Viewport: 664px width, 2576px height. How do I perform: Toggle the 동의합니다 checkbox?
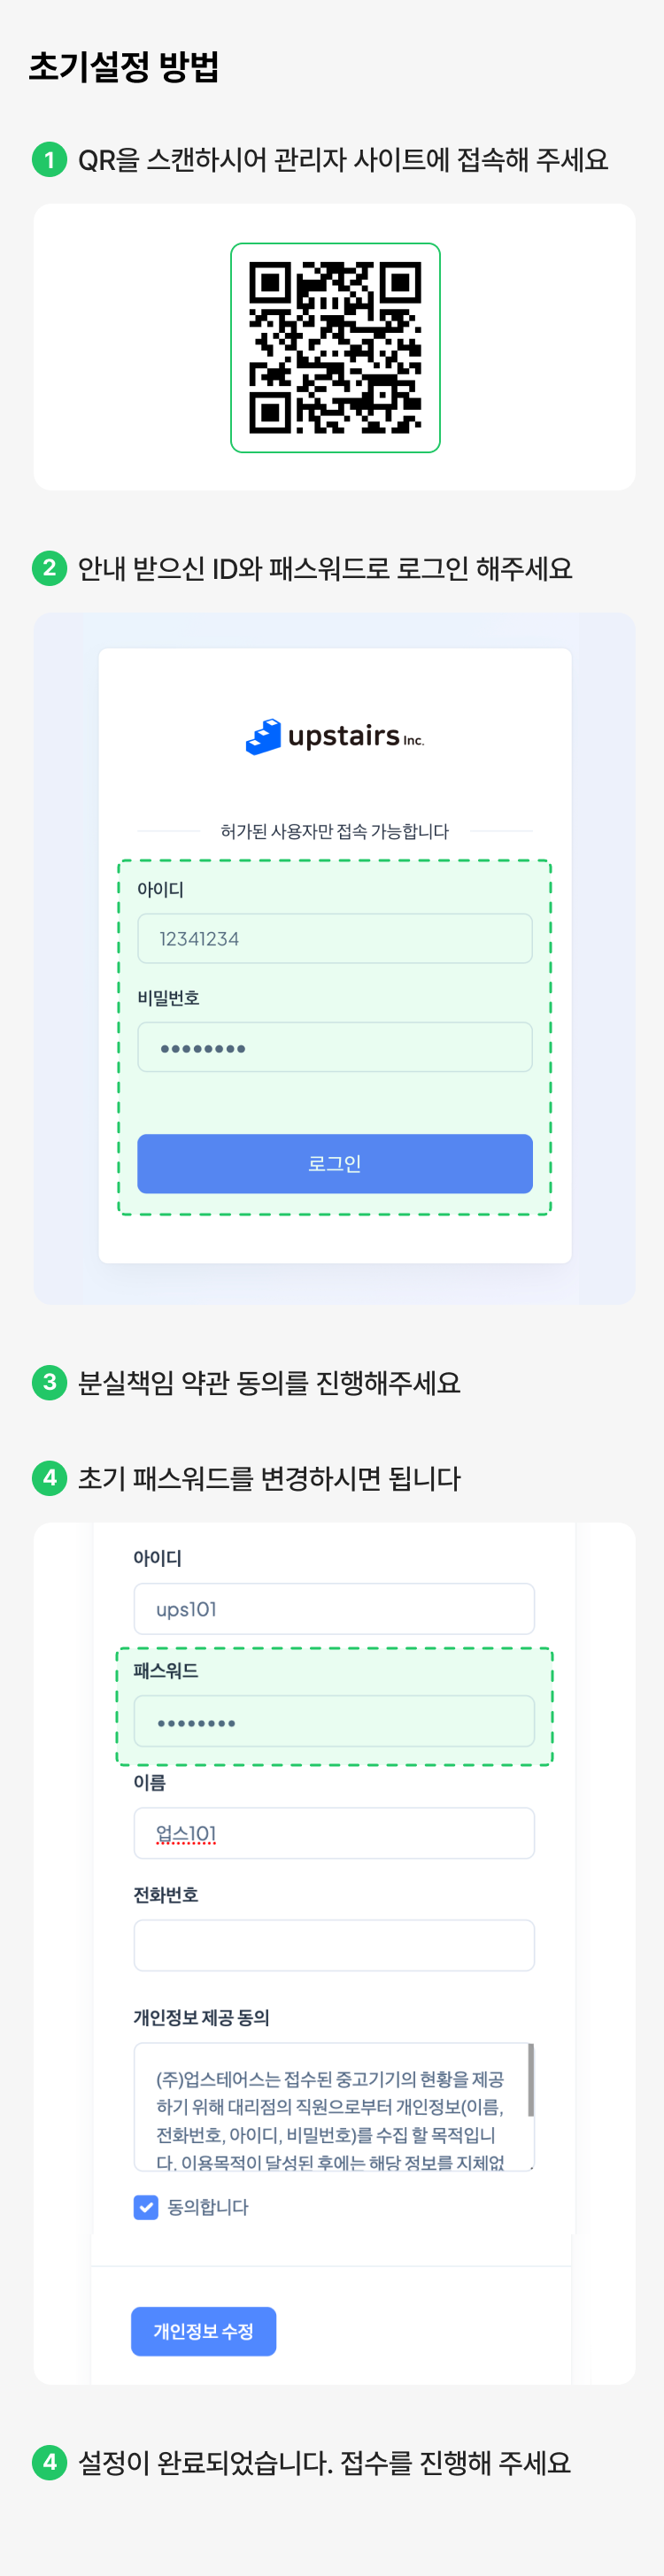click(146, 2207)
